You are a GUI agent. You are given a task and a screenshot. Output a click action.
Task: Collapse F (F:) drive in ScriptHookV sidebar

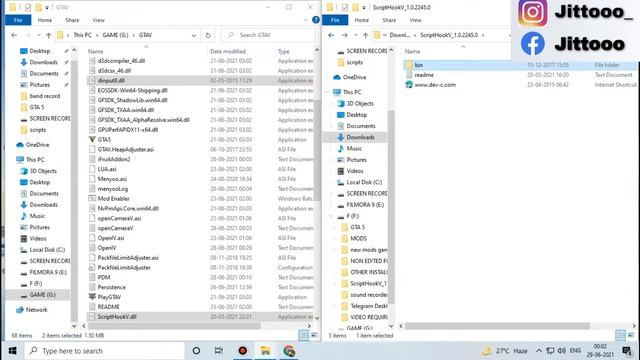[332, 216]
